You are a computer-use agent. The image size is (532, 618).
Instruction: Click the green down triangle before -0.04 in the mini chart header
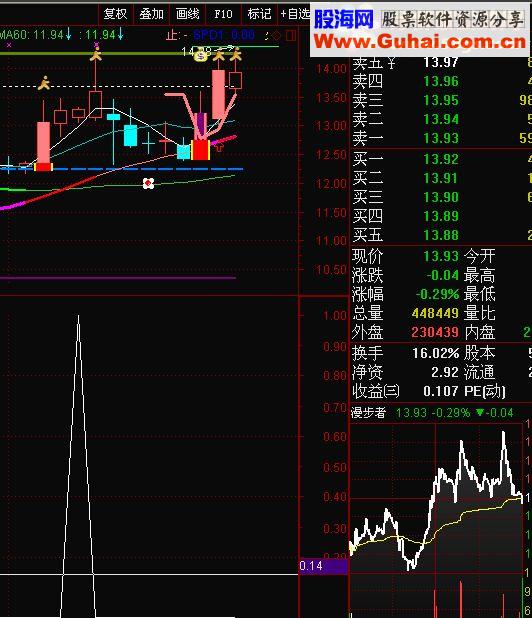480,413
